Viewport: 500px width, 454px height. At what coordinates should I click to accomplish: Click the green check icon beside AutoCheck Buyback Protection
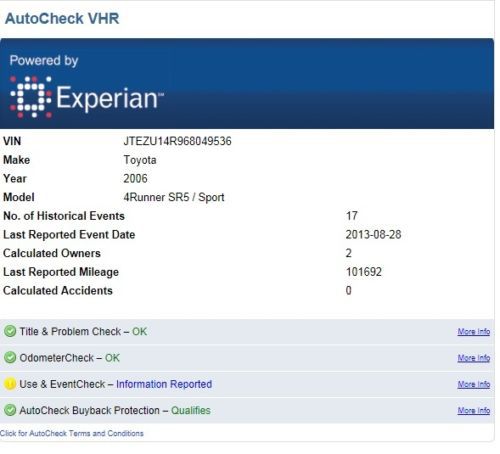coord(10,410)
